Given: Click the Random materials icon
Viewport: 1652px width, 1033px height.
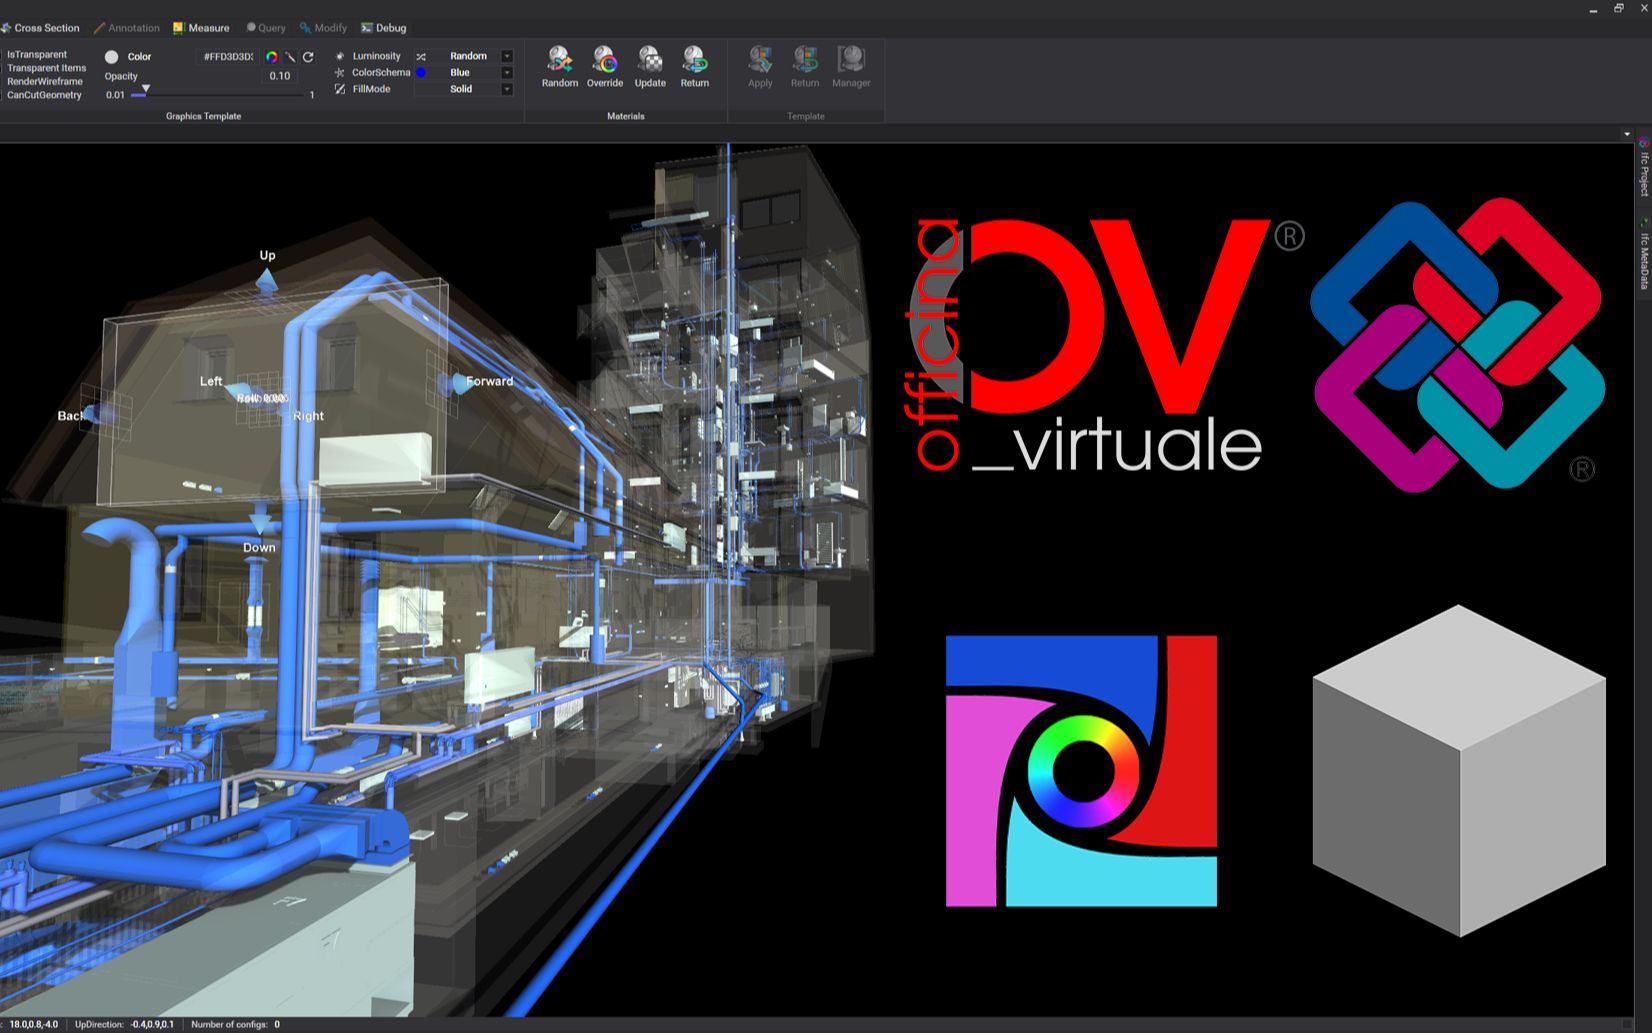Looking at the screenshot, I should click(x=560, y=60).
